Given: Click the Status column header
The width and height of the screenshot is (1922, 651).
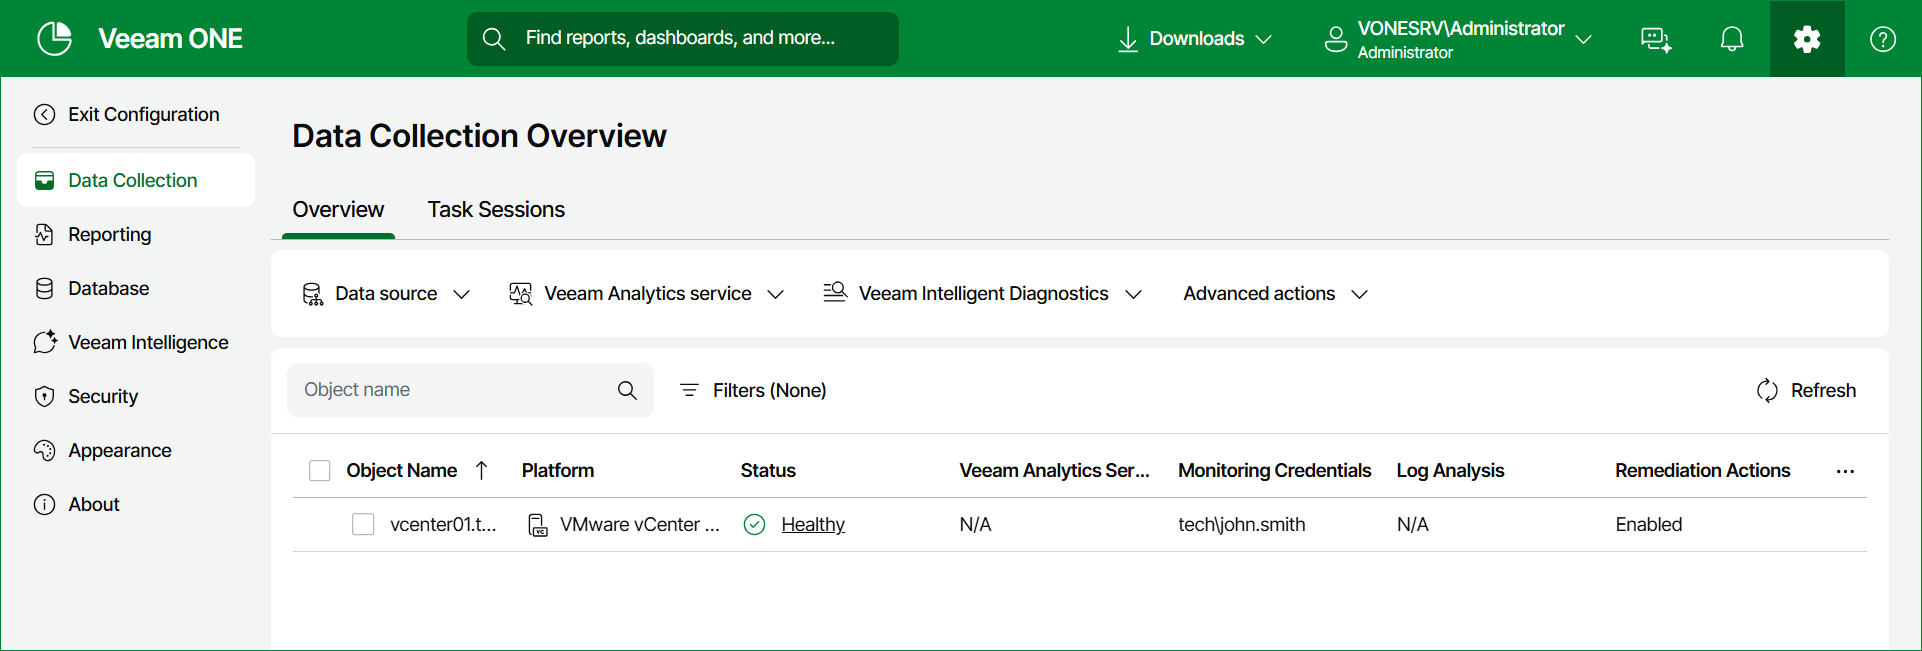Looking at the screenshot, I should 768,470.
